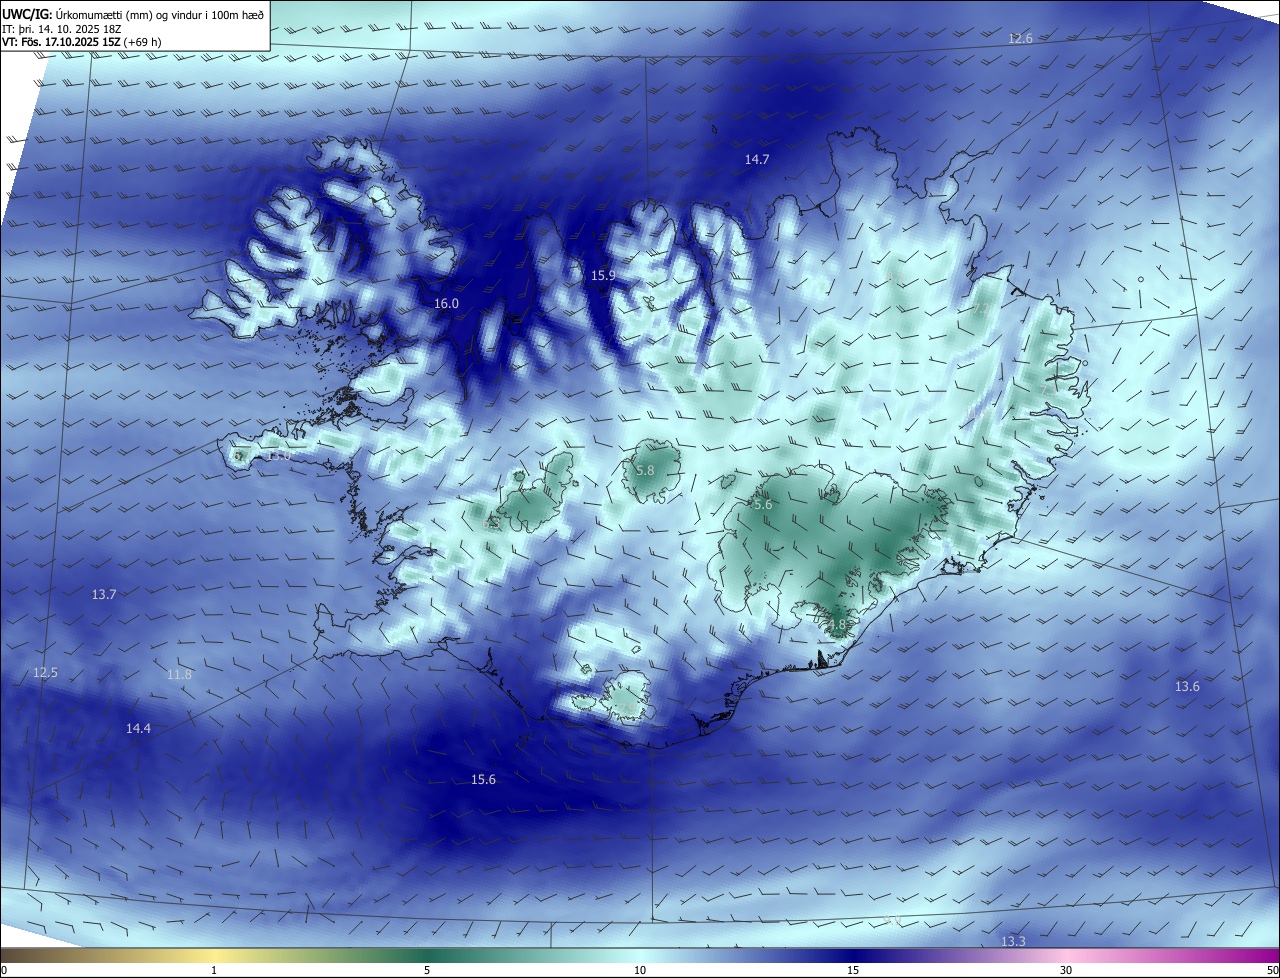Click the 15.6 value label
Image resolution: width=1280 pixels, height=978 pixels.
pos(483,779)
